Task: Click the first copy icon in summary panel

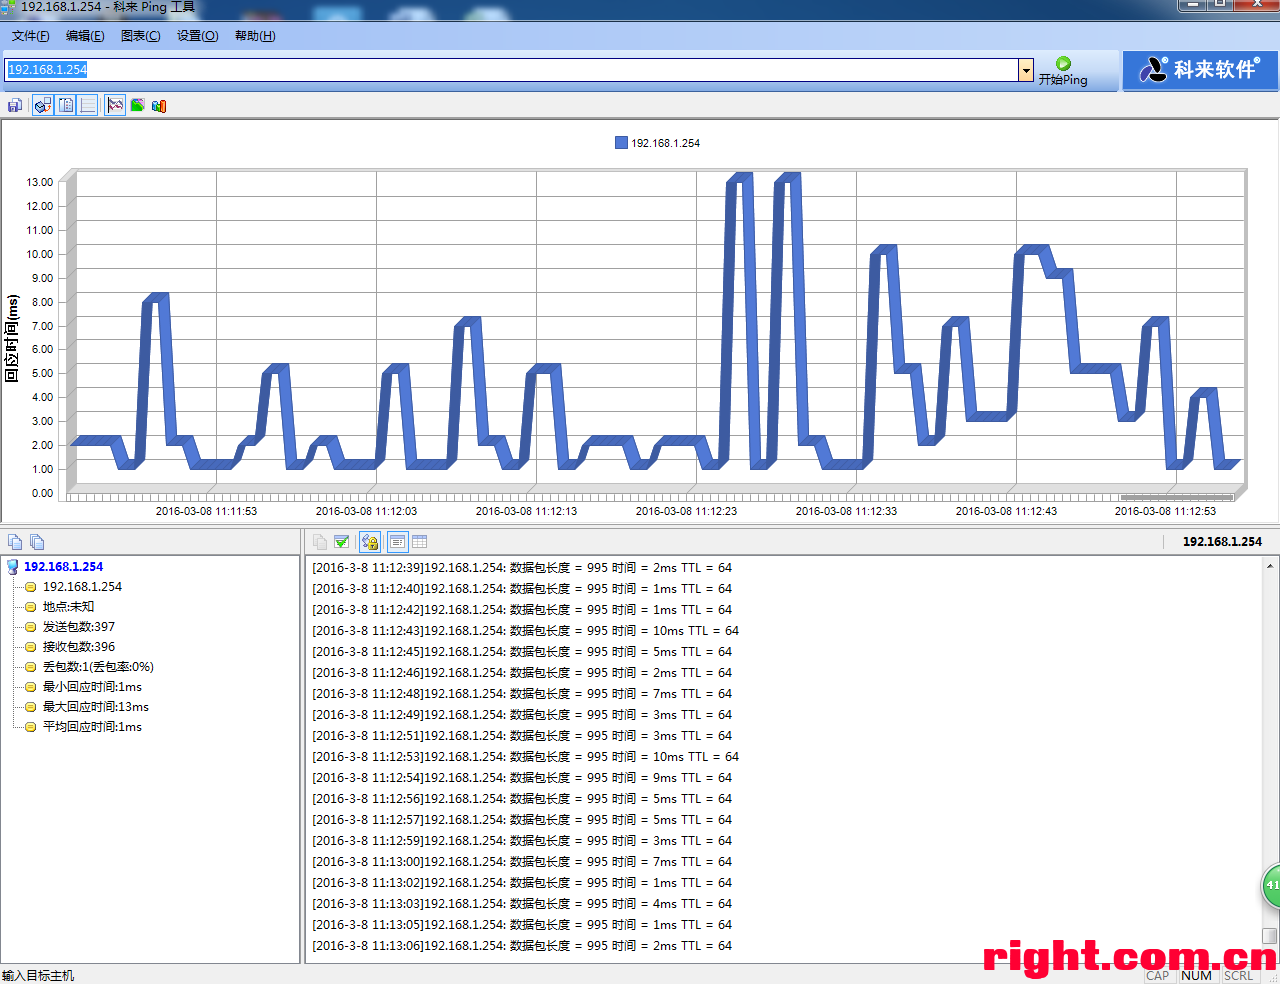Action: tap(15, 542)
